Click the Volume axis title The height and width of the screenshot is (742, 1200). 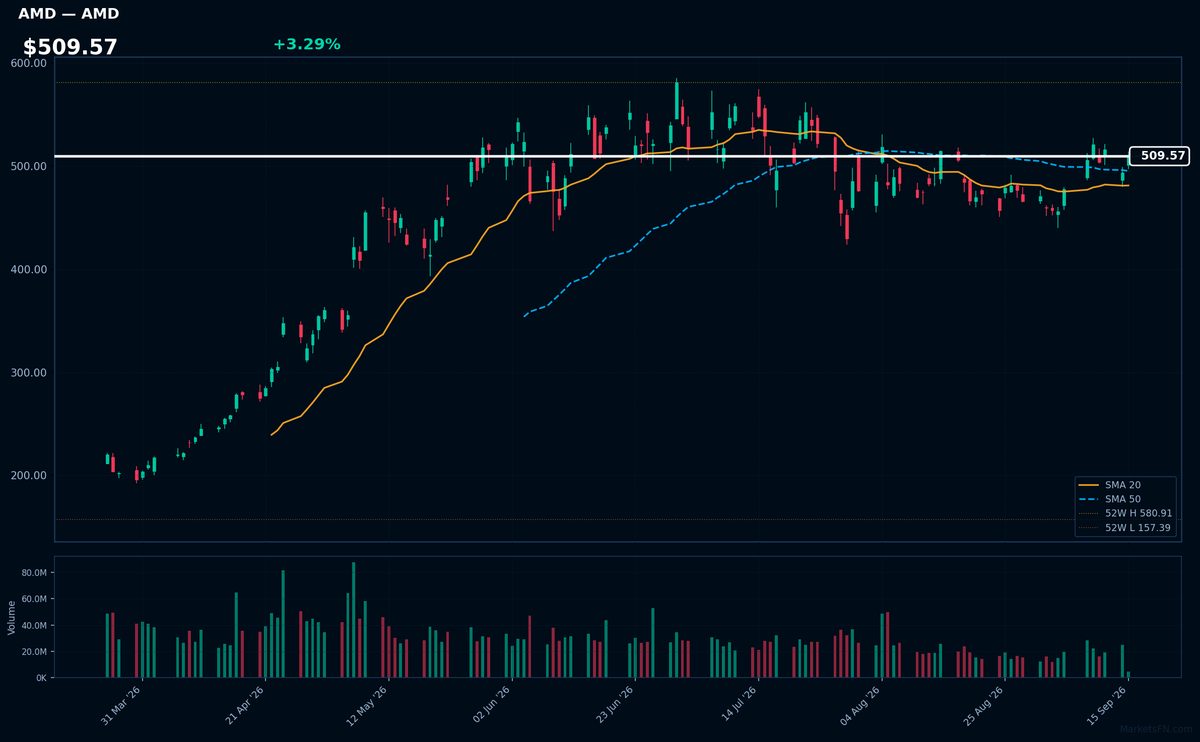12,617
